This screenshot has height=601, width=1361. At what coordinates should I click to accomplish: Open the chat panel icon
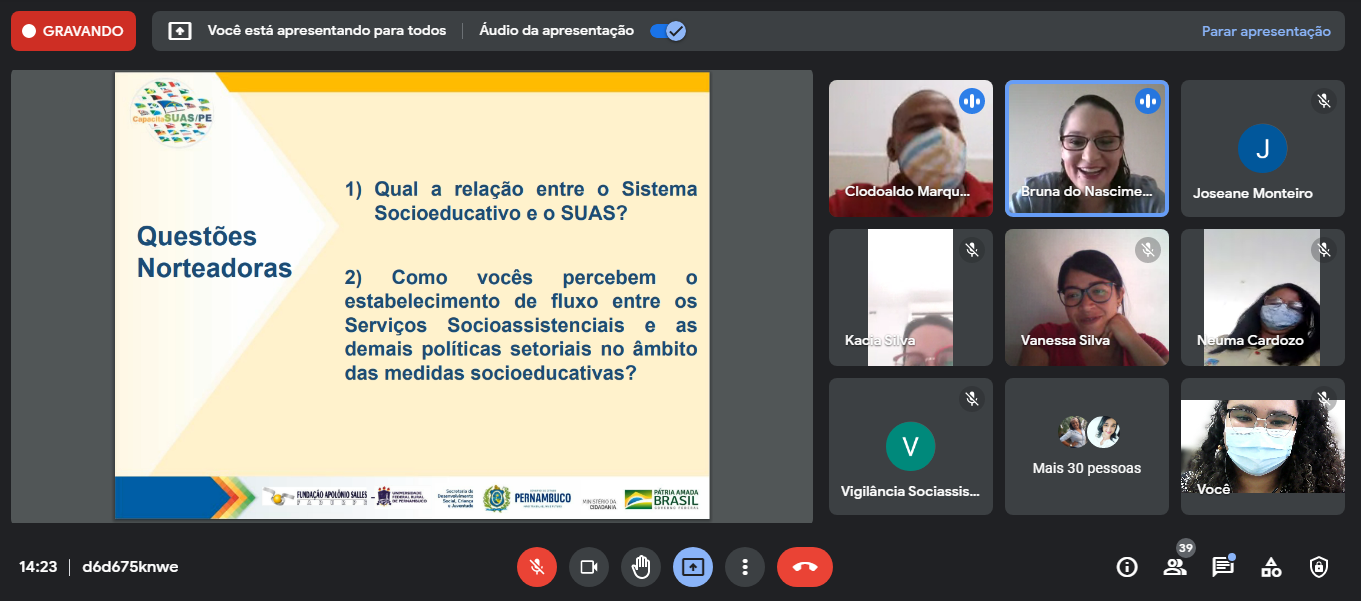(x=1222, y=567)
